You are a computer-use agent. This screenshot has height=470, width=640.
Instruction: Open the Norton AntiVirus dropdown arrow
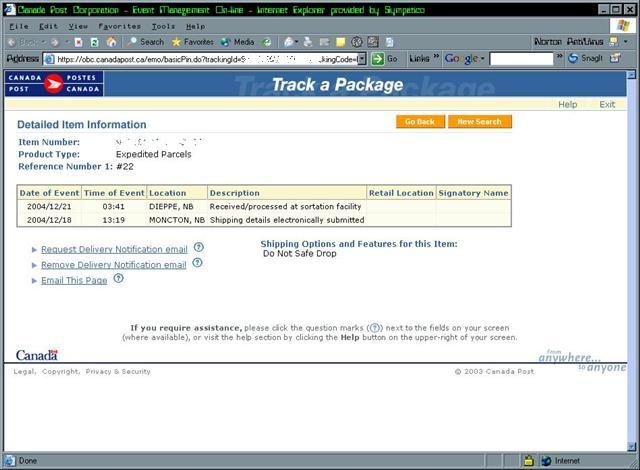(x=626, y=42)
